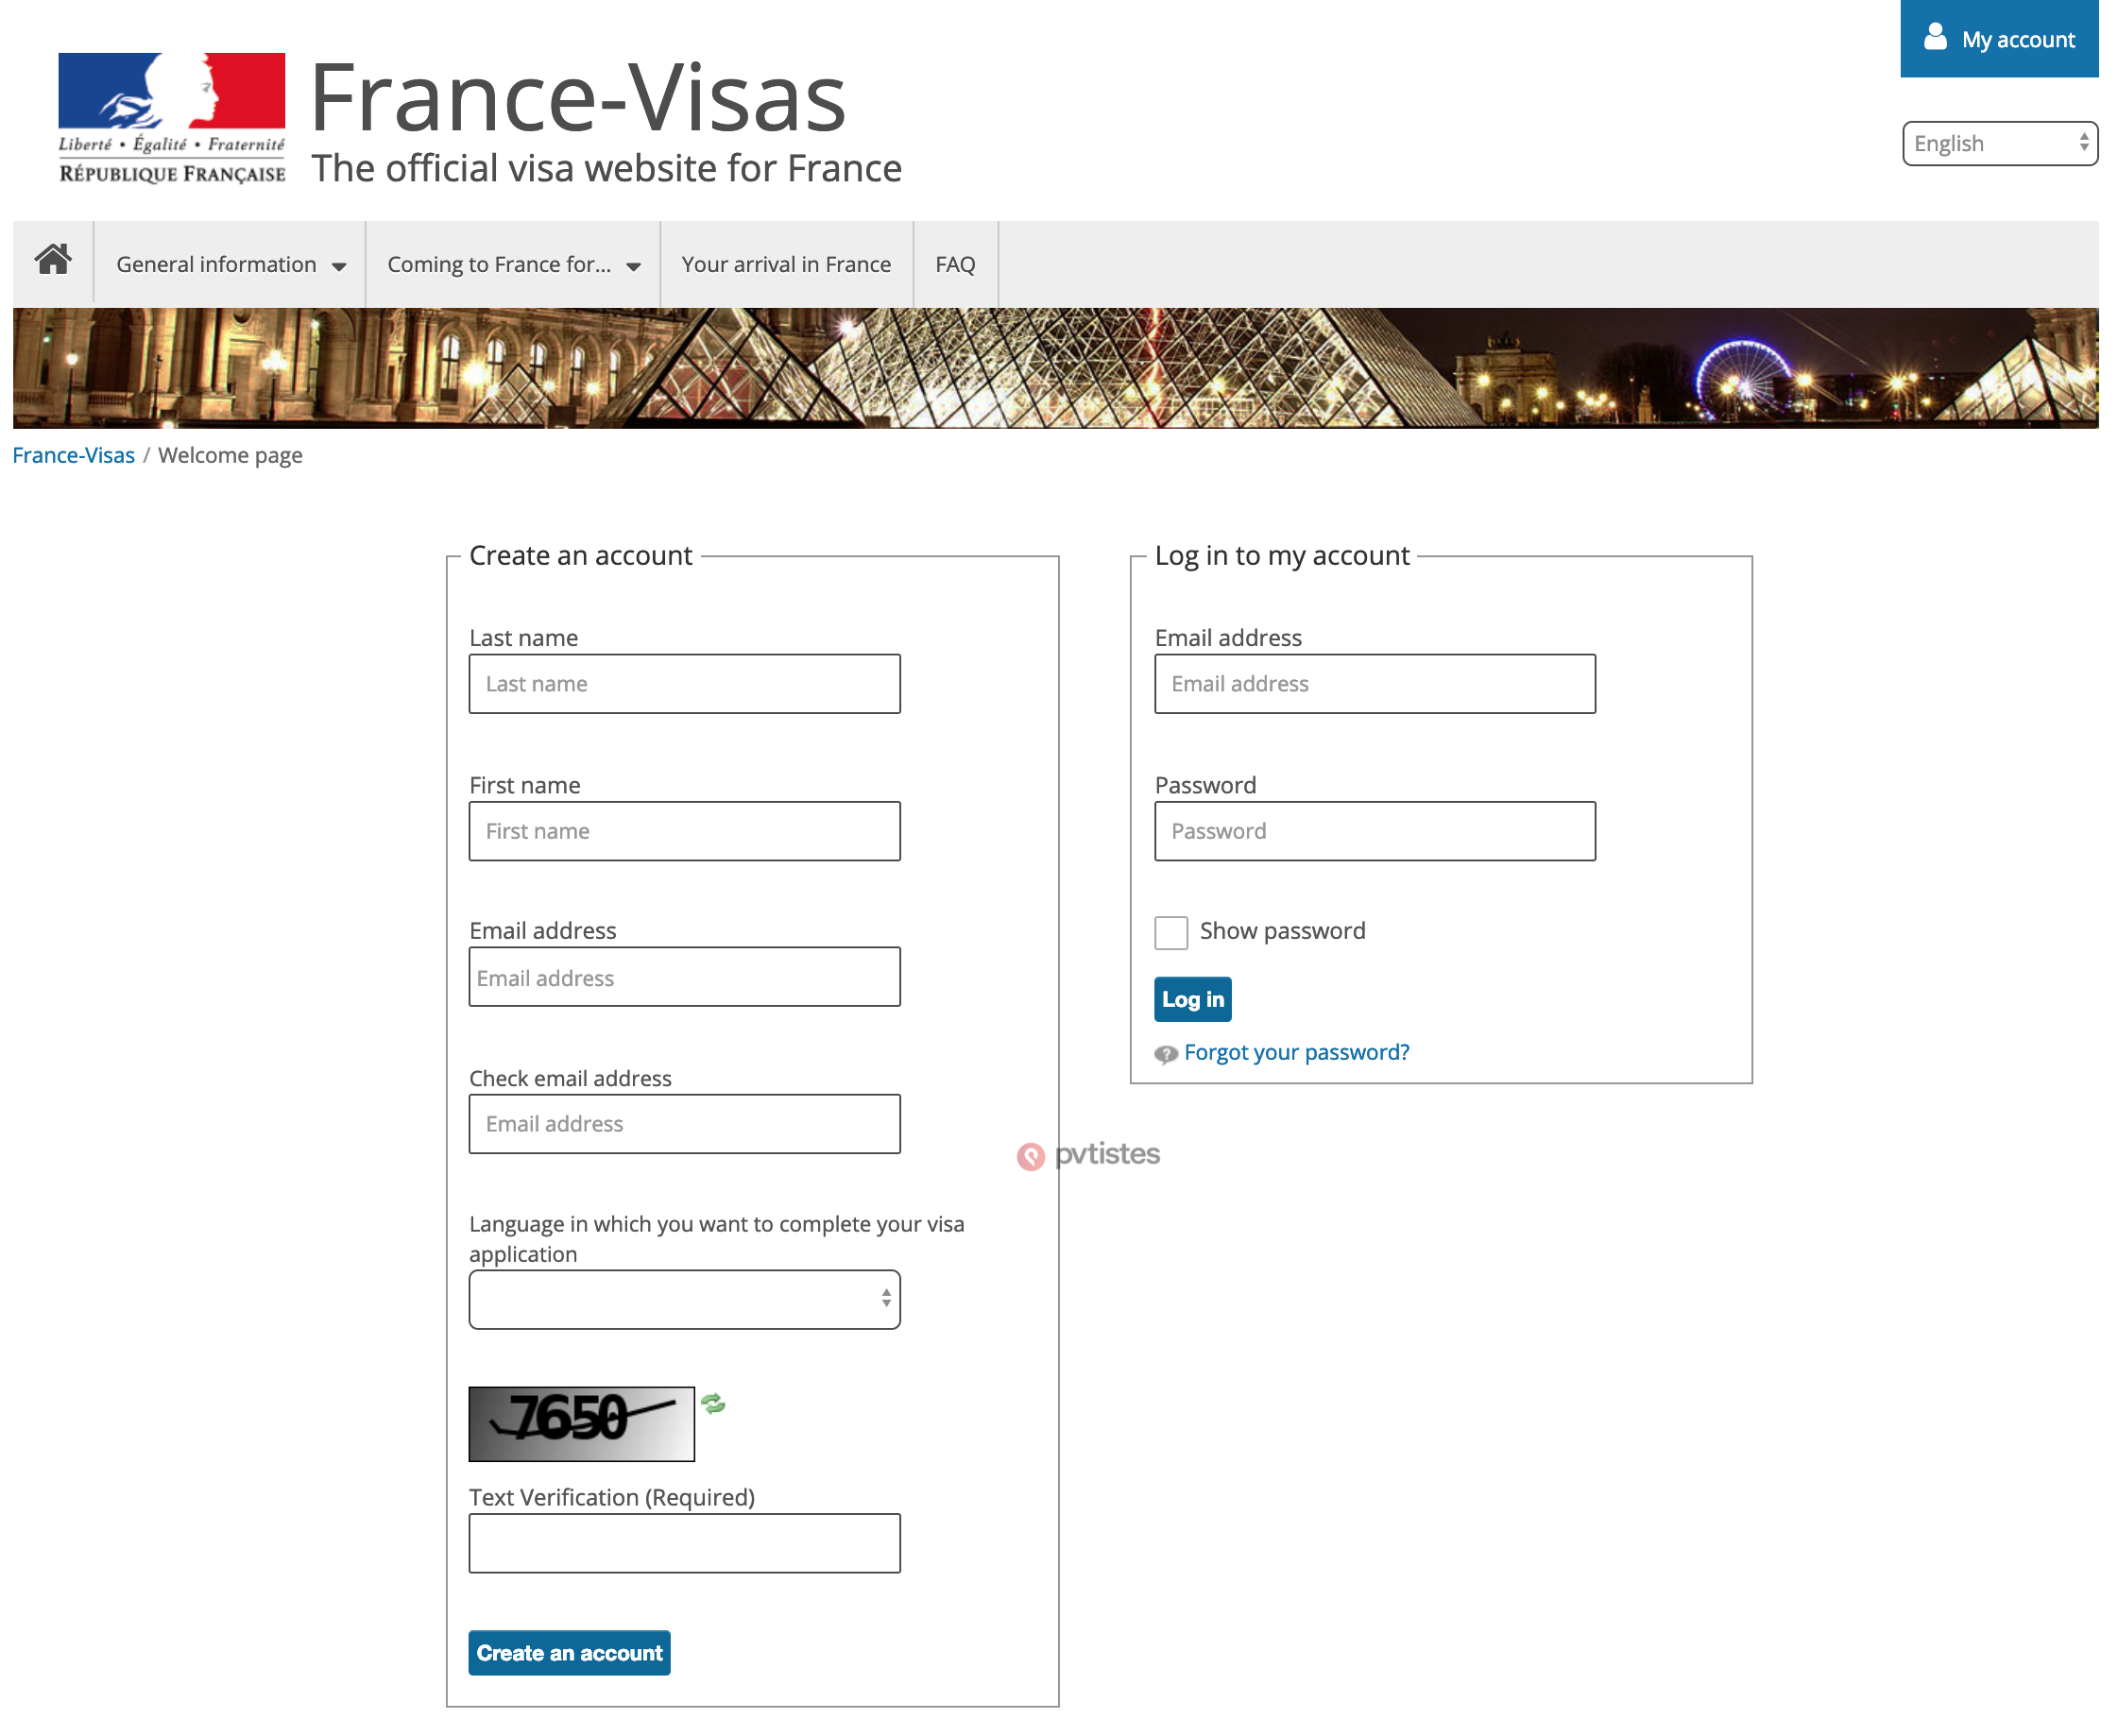The height and width of the screenshot is (1736, 2118).
Task: Go to the FAQ menu item
Action: tap(955, 264)
